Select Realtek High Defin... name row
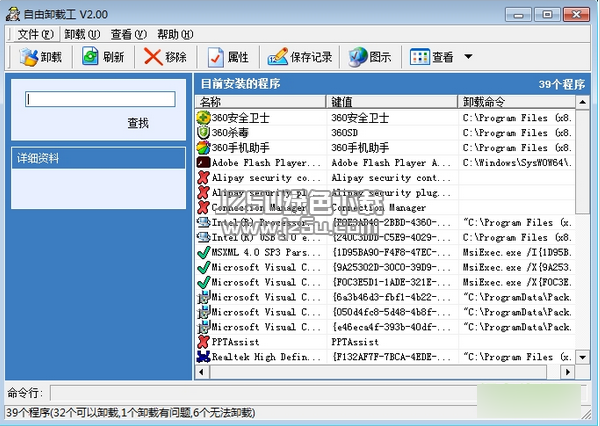 click(266, 357)
